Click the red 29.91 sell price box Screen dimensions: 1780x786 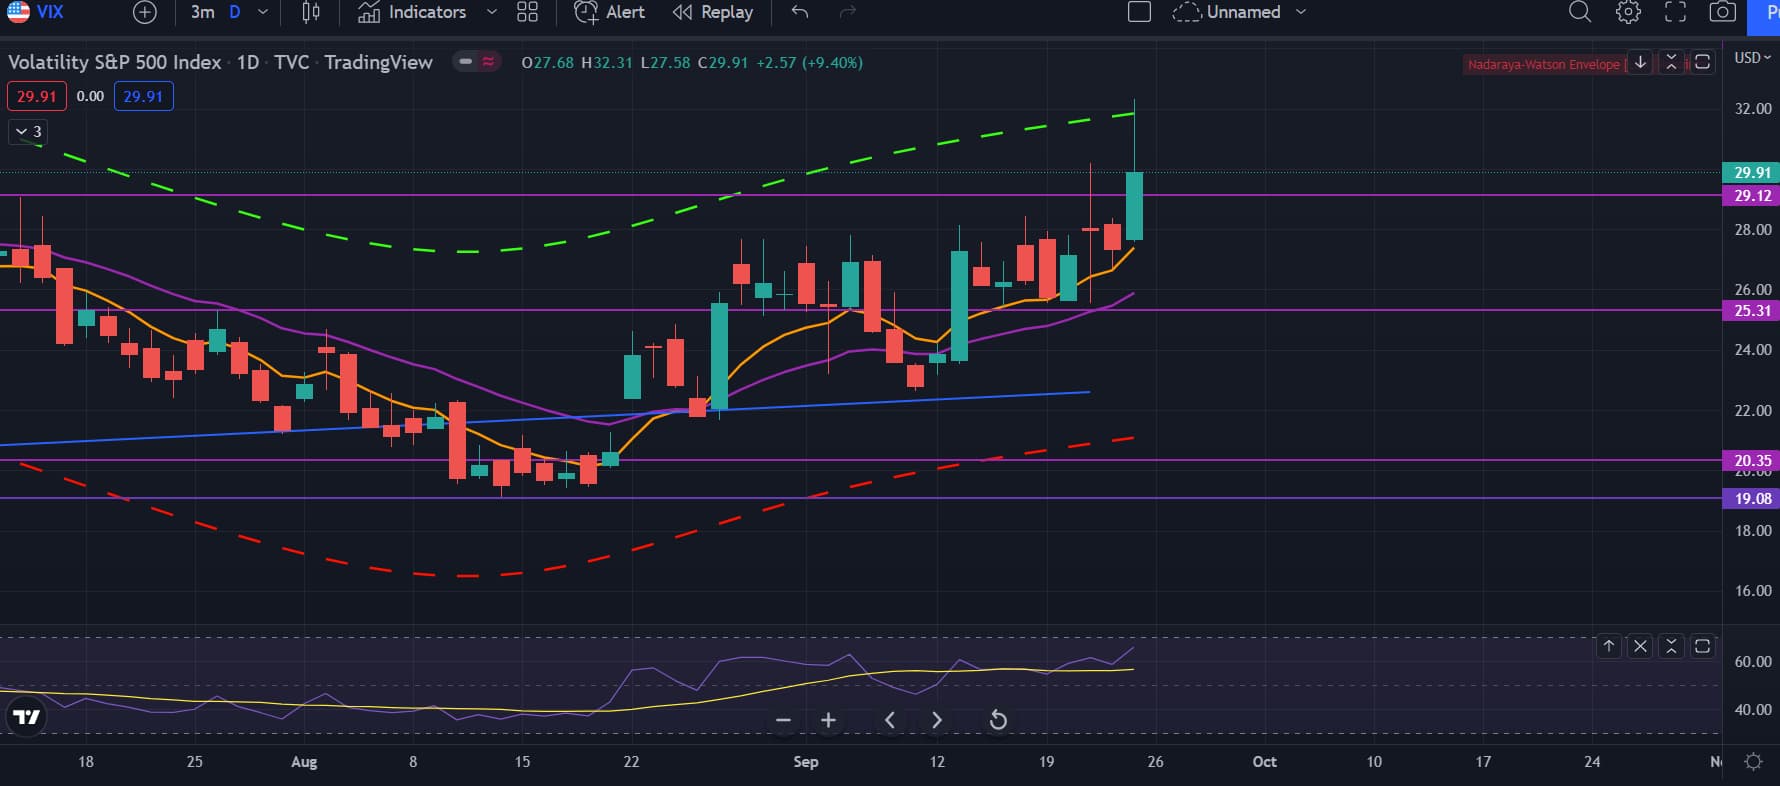pyautogui.click(x=36, y=96)
